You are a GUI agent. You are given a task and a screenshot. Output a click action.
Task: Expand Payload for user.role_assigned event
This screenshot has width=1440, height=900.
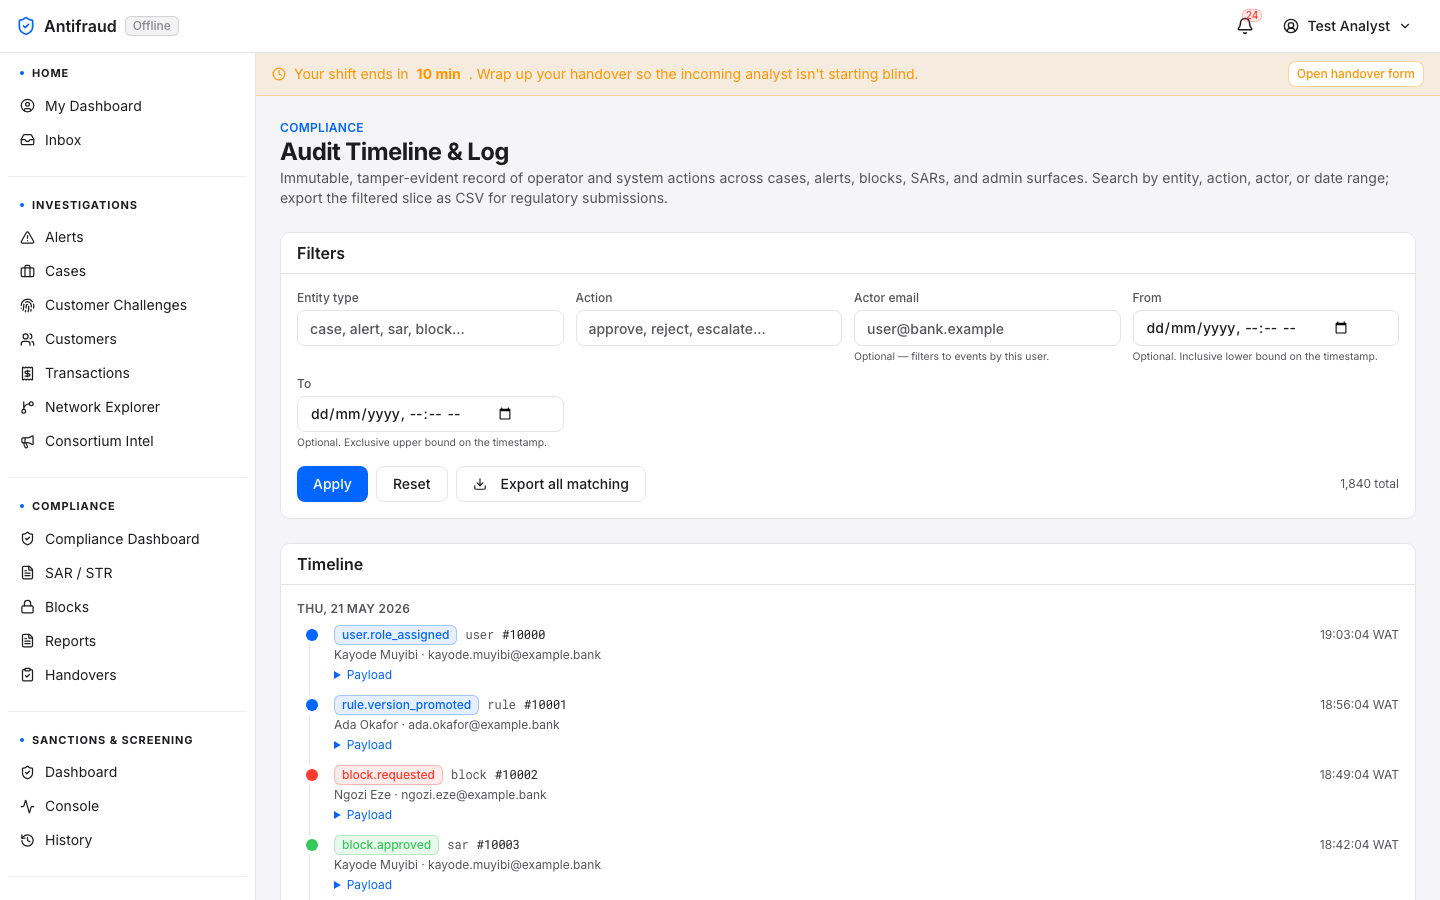(x=363, y=675)
